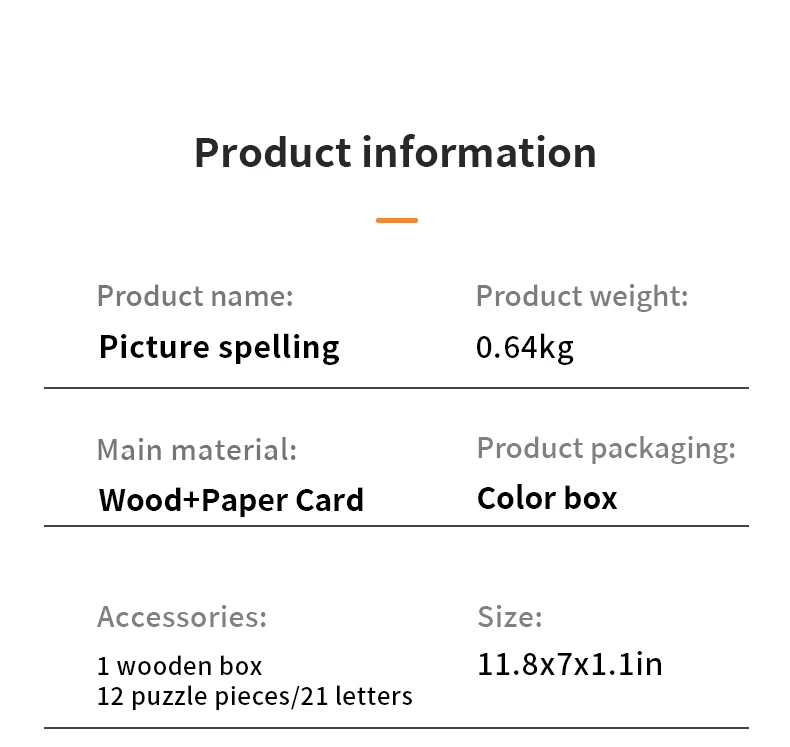The height and width of the screenshot is (747, 790).
Task: Click the 0.64kg weight value
Action: [x=525, y=347]
